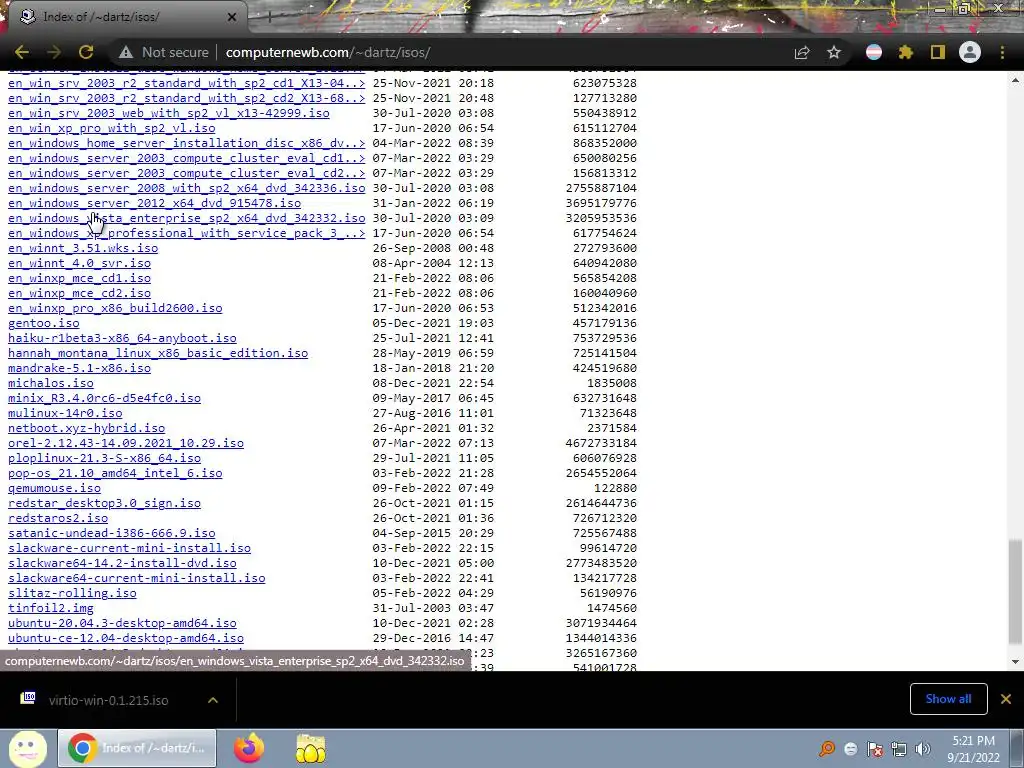Image resolution: width=1024 pixels, height=768 pixels.
Task: Click the forward navigation arrow
Action: pyautogui.click(x=54, y=52)
